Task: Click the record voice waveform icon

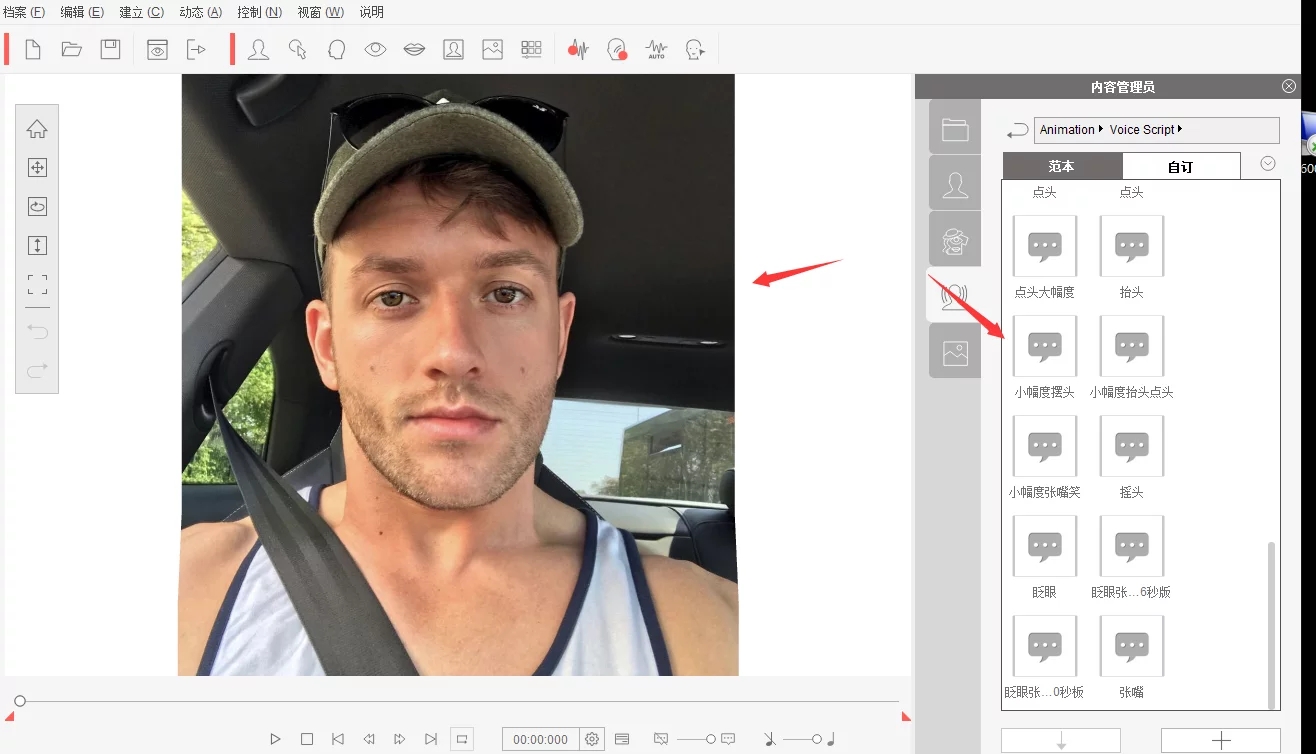Action: tap(578, 49)
